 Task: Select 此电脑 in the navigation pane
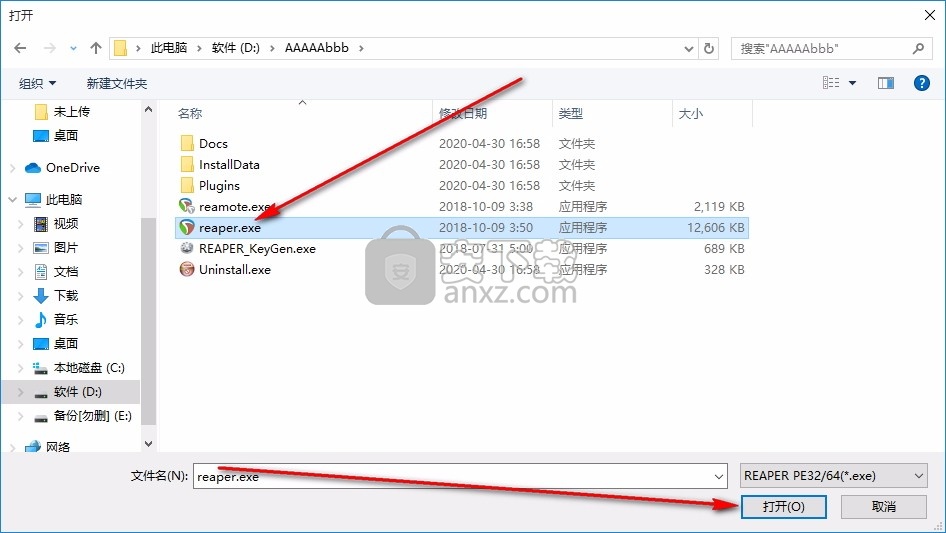click(x=64, y=200)
